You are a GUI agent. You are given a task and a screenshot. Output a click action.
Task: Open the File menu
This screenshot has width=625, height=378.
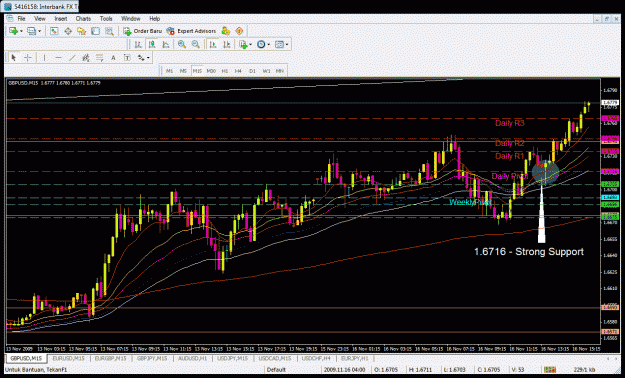[x=21, y=19]
